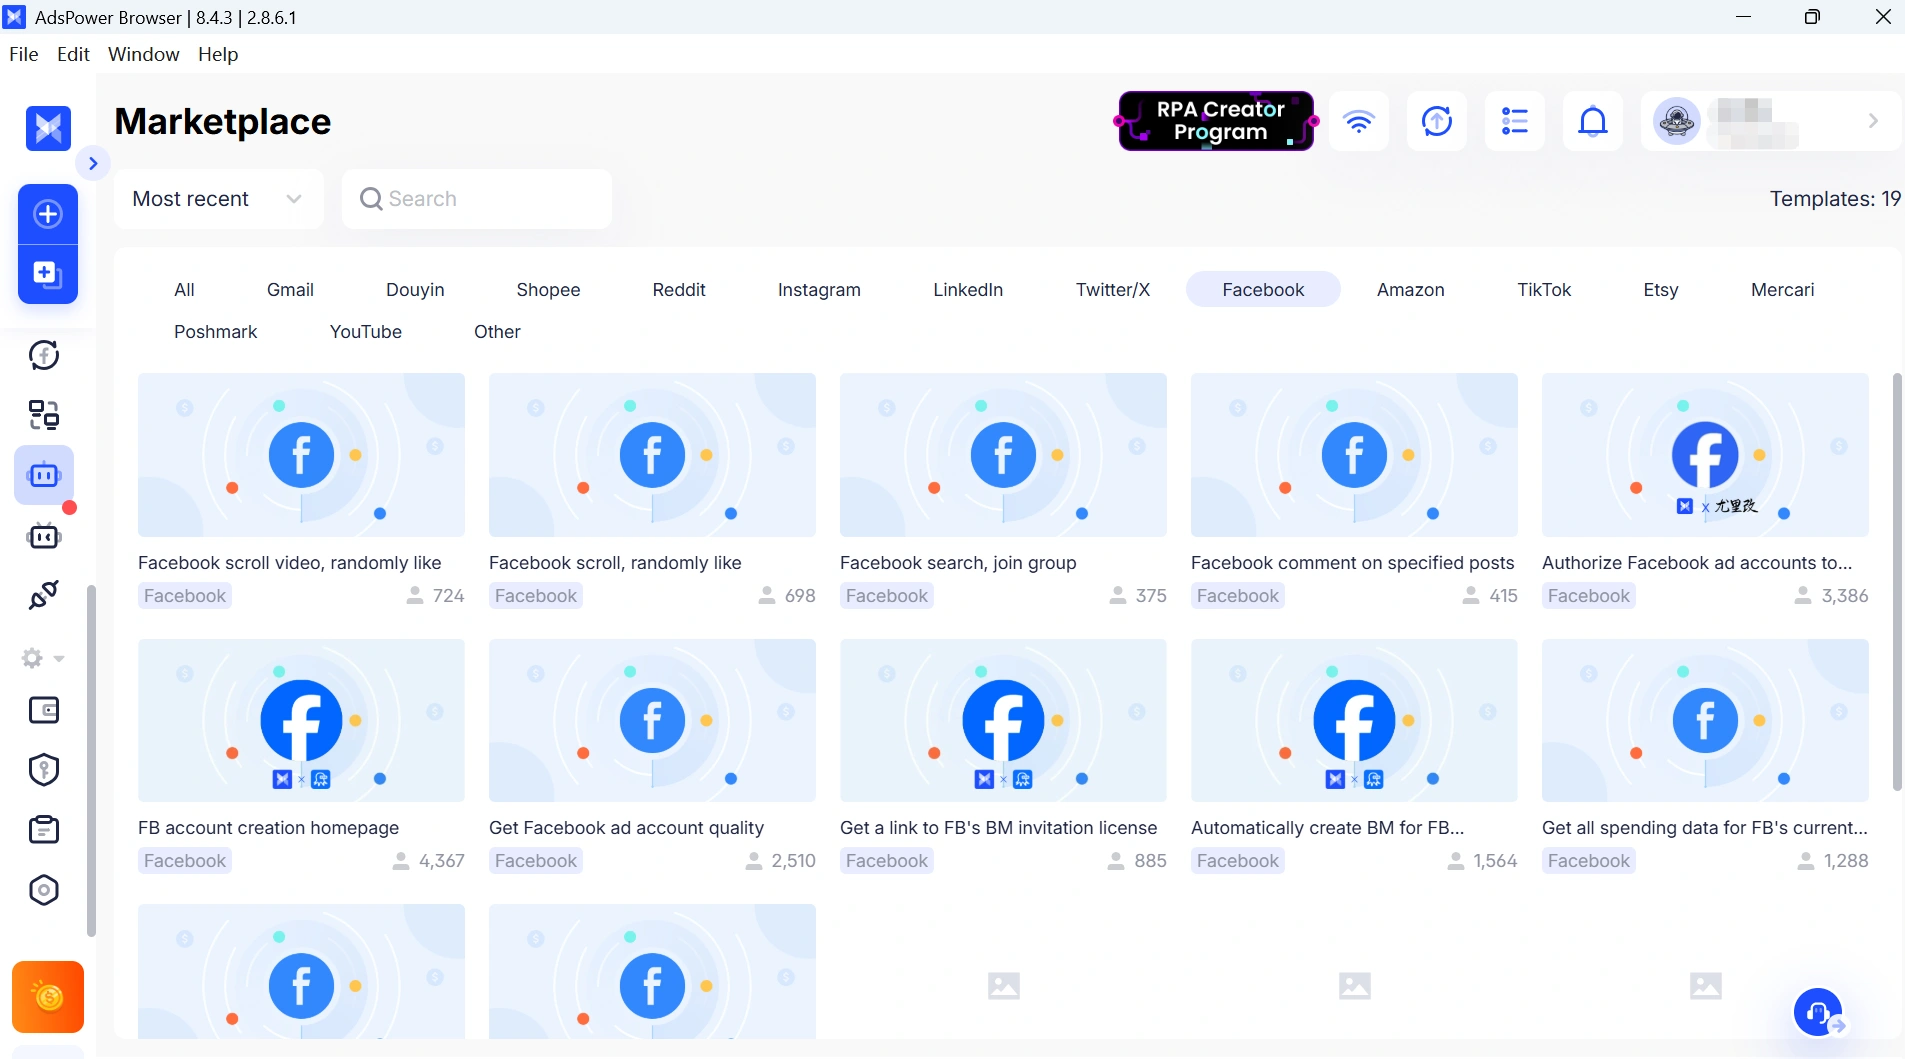The width and height of the screenshot is (1905, 1059).
Task: Select the Instagram category tab
Action: click(x=819, y=289)
